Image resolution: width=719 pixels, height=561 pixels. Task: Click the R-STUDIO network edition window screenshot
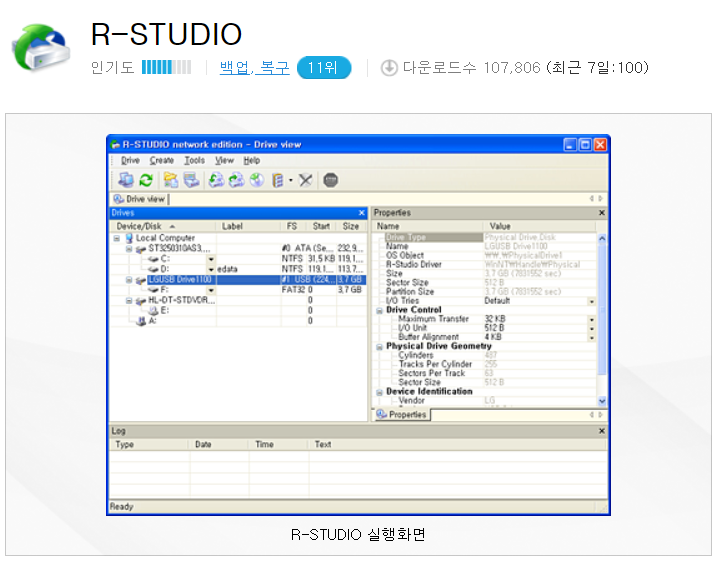point(359,325)
